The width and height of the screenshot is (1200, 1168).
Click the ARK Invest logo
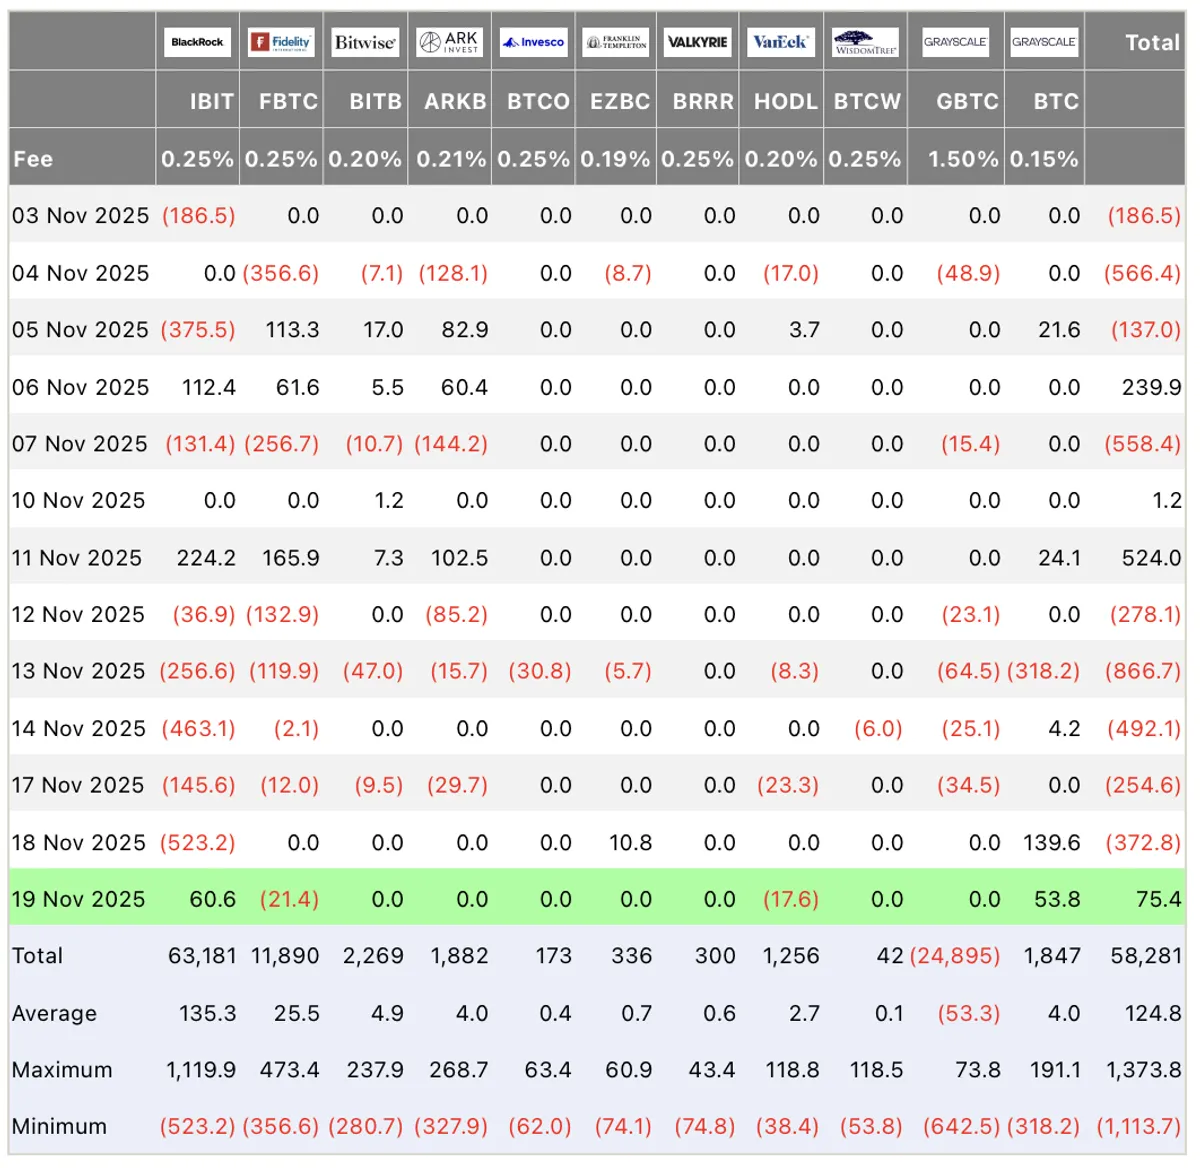point(449,42)
